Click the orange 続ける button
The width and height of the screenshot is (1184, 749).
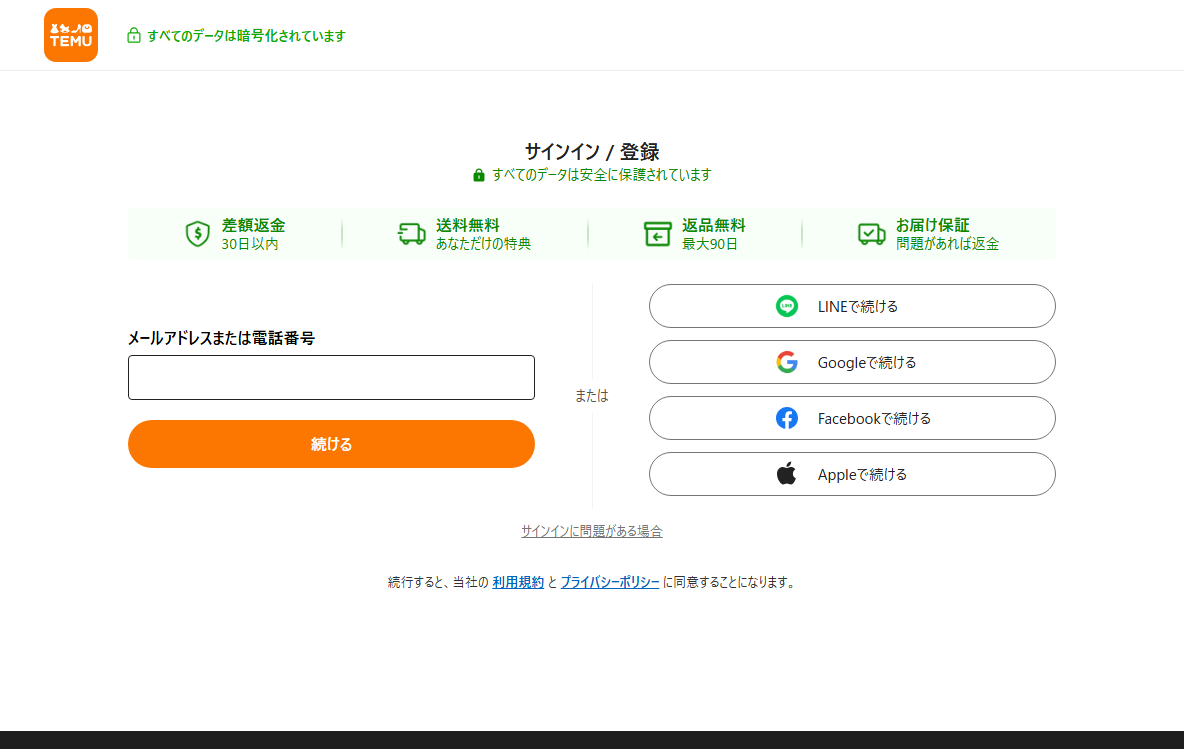pos(331,444)
